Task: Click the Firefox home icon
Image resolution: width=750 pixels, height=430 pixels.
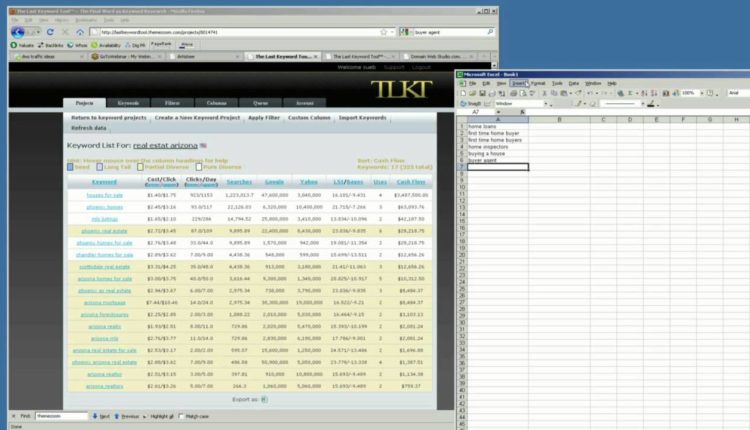Action: pyautogui.click(x=80, y=31)
